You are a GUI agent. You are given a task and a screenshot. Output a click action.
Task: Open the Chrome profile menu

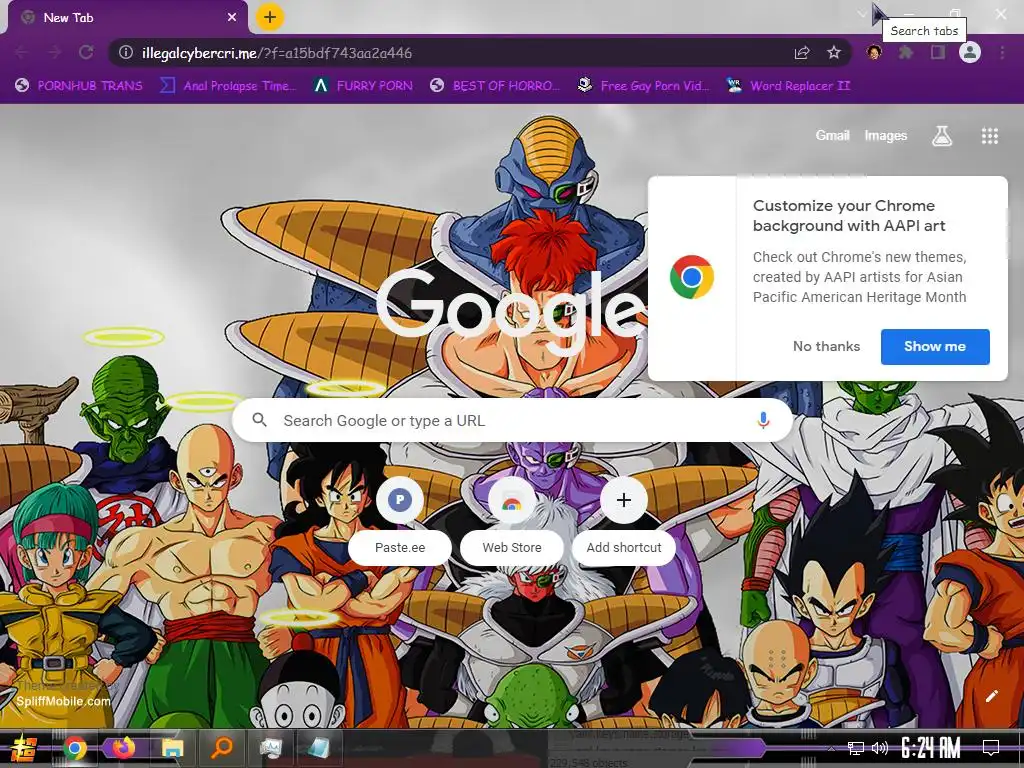pyautogui.click(x=970, y=52)
